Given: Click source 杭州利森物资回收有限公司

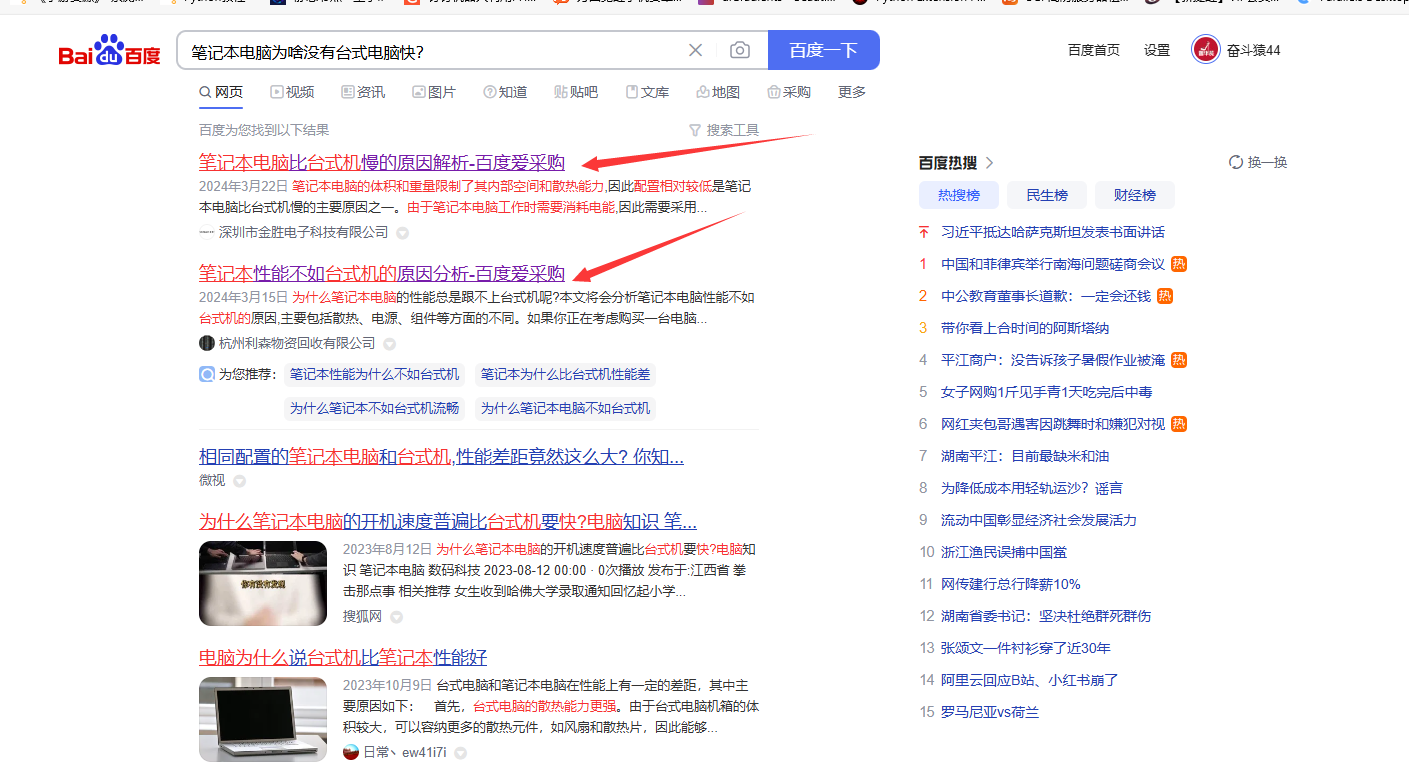Looking at the screenshot, I should [297, 343].
